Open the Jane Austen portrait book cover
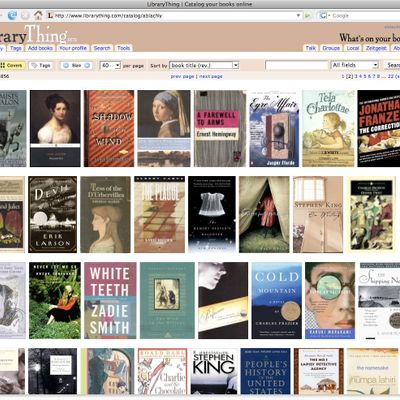 click(55, 128)
